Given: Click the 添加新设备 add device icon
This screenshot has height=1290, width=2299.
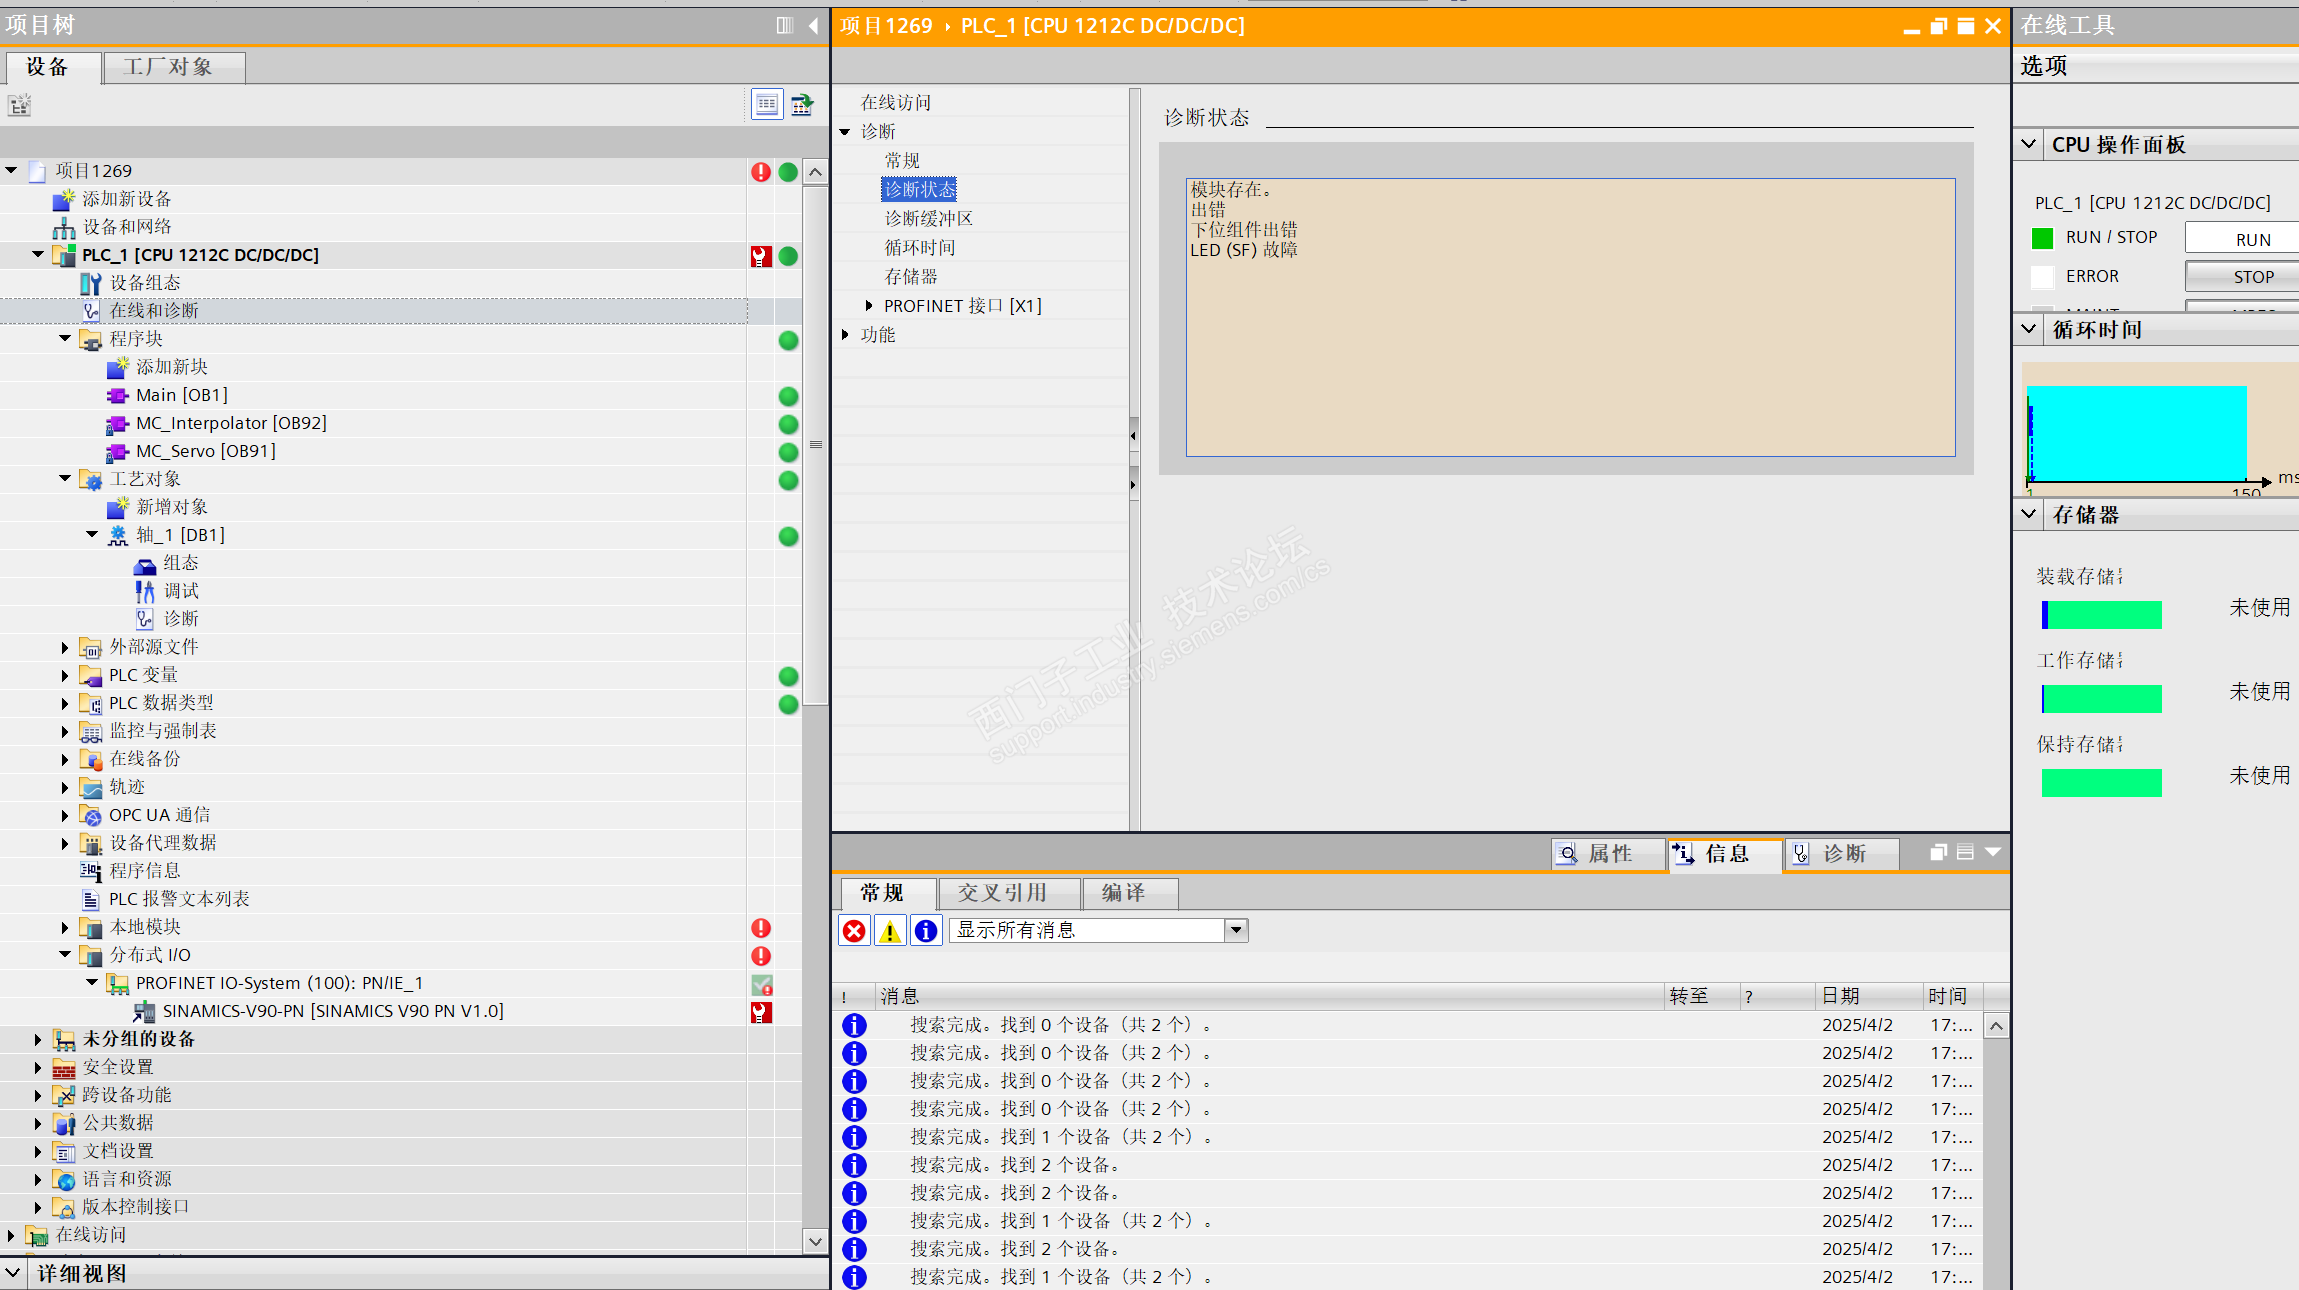Looking at the screenshot, I should [x=64, y=199].
